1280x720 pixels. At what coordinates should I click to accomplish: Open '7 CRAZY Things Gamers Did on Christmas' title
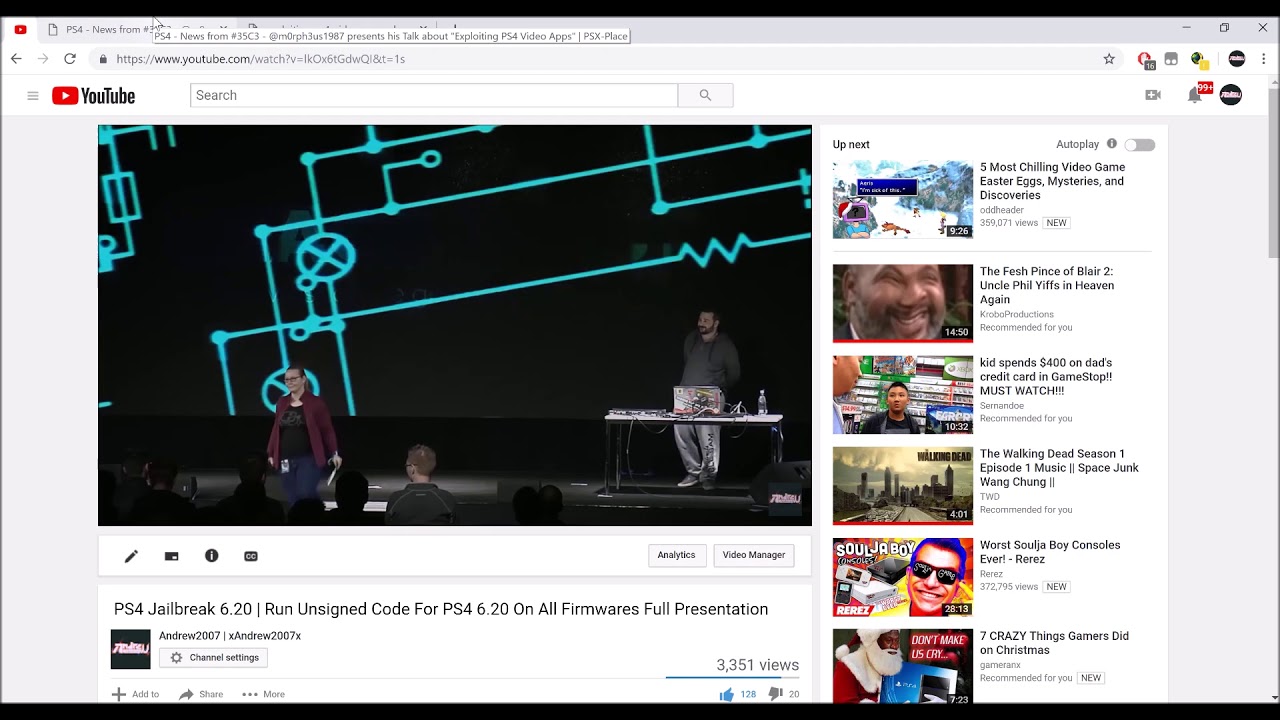click(1054, 643)
